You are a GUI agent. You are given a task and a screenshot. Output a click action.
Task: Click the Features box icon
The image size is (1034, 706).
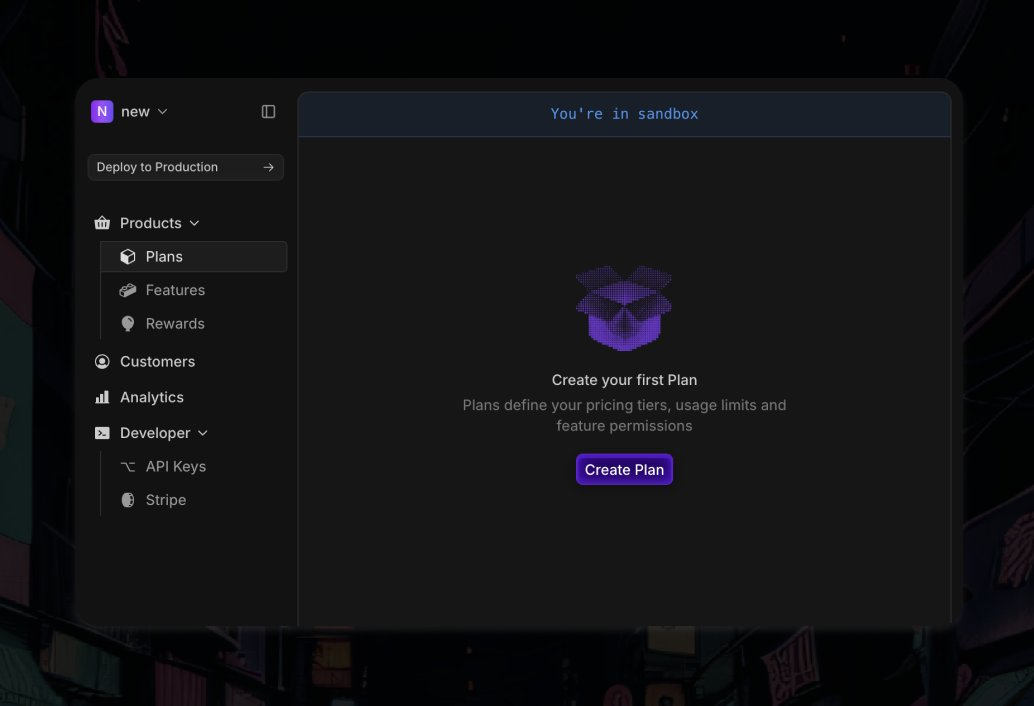click(x=128, y=290)
